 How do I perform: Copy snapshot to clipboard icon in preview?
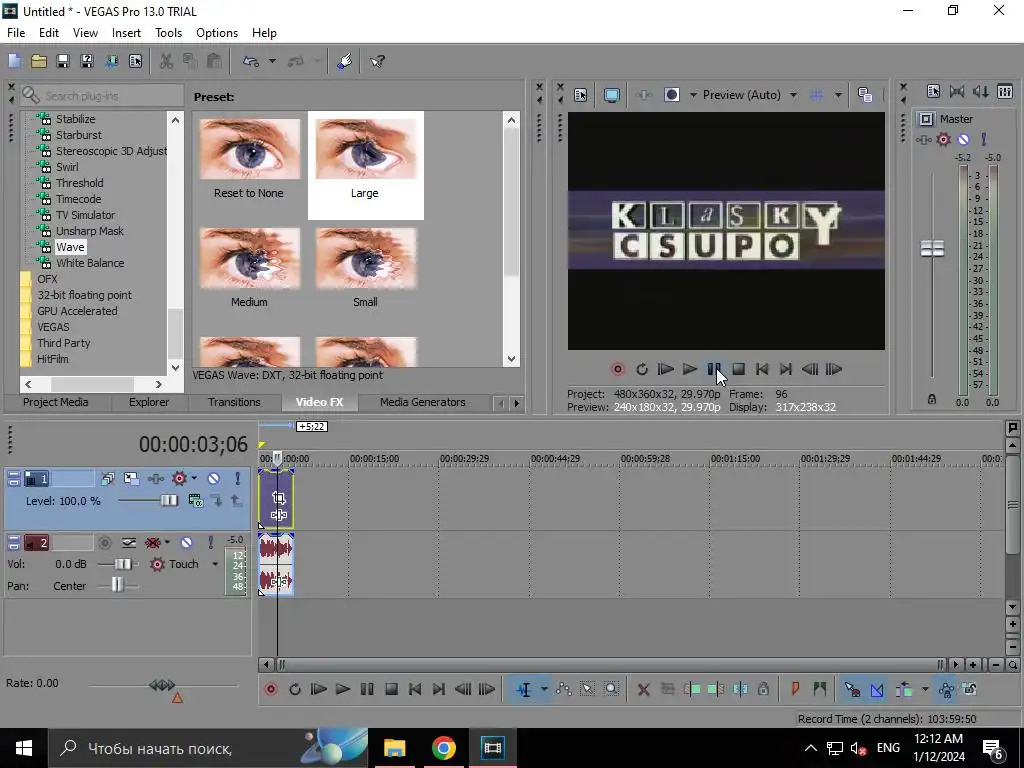(865, 95)
